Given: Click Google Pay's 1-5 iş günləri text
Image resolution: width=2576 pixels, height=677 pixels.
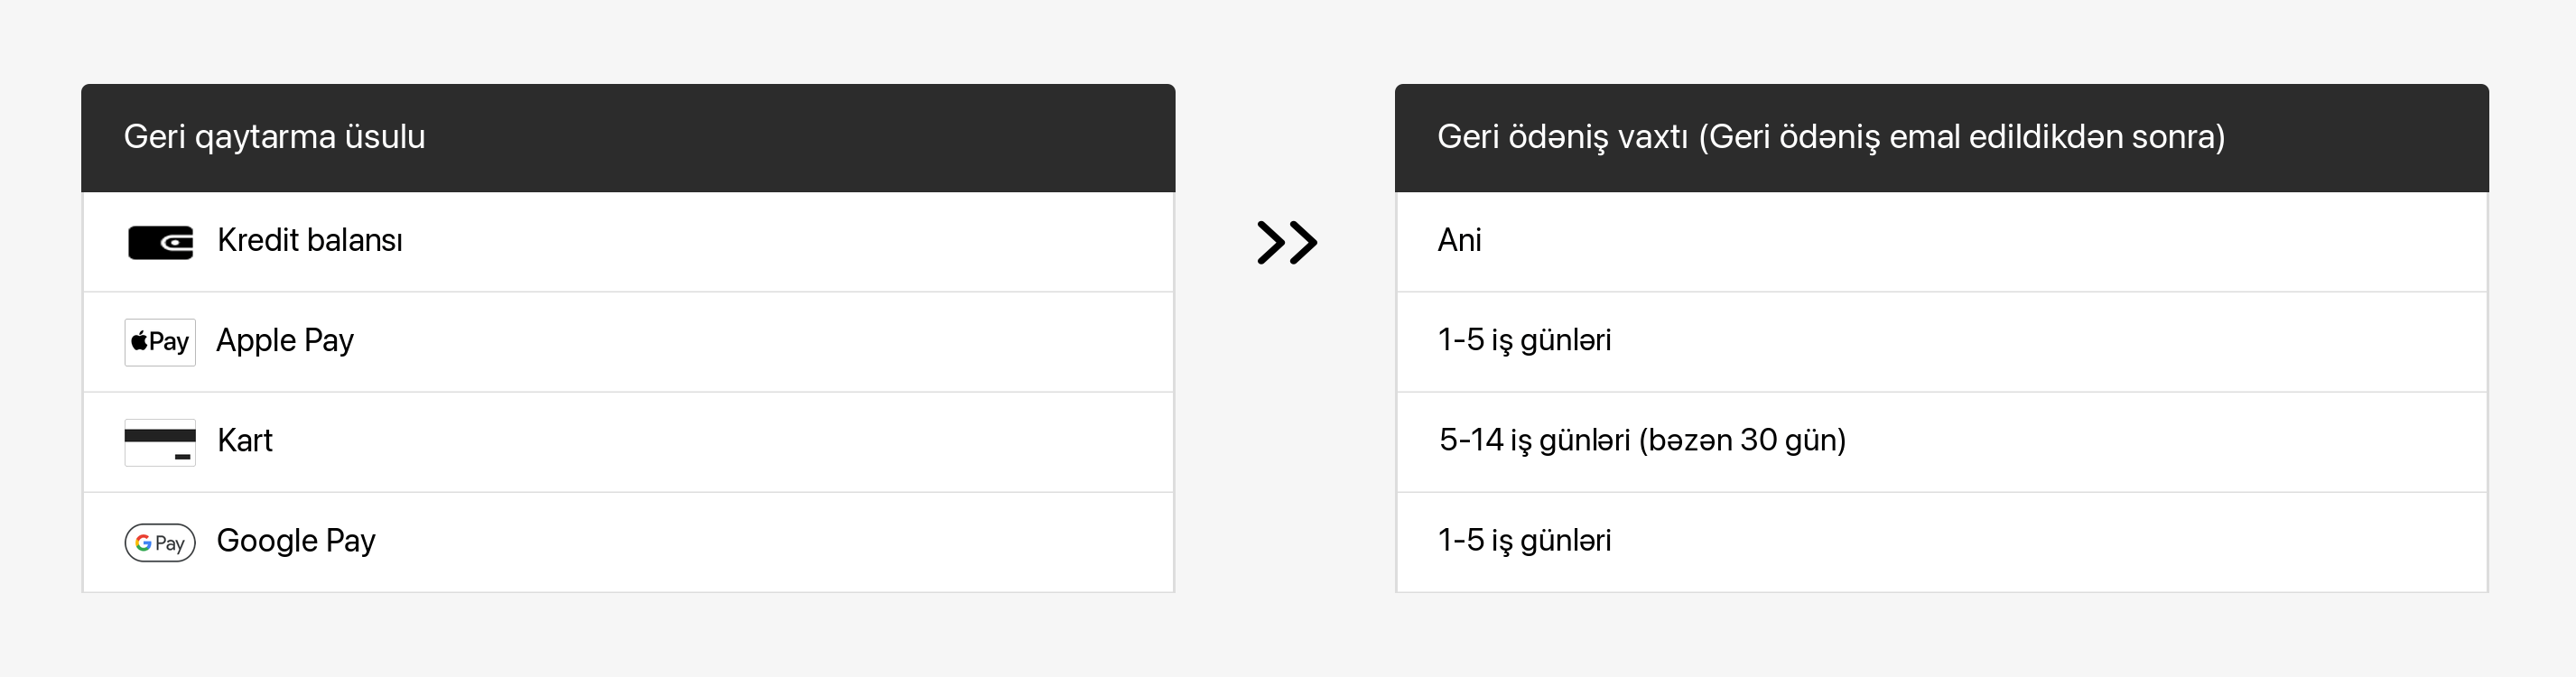Looking at the screenshot, I should coord(1524,541).
